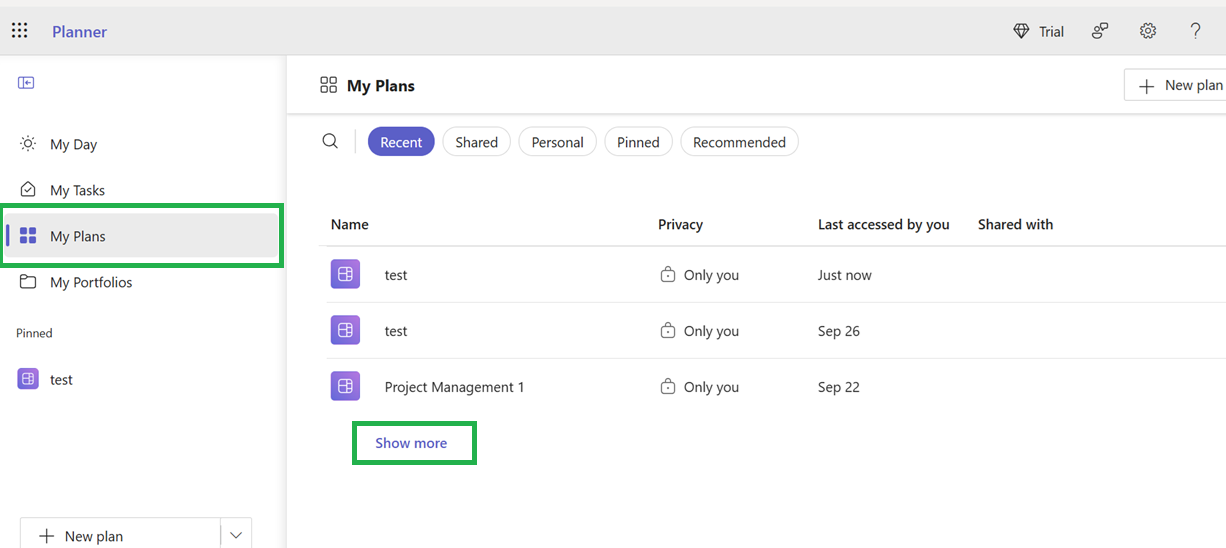This screenshot has width=1226, height=548.
Task: Click the 'Sep 22' date
Action: (x=839, y=387)
